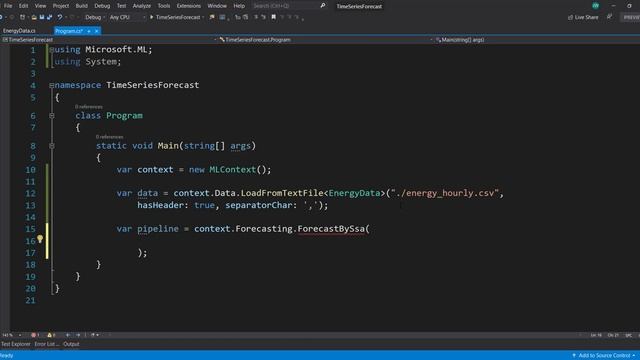Click the MLContext type name

[233, 169]
